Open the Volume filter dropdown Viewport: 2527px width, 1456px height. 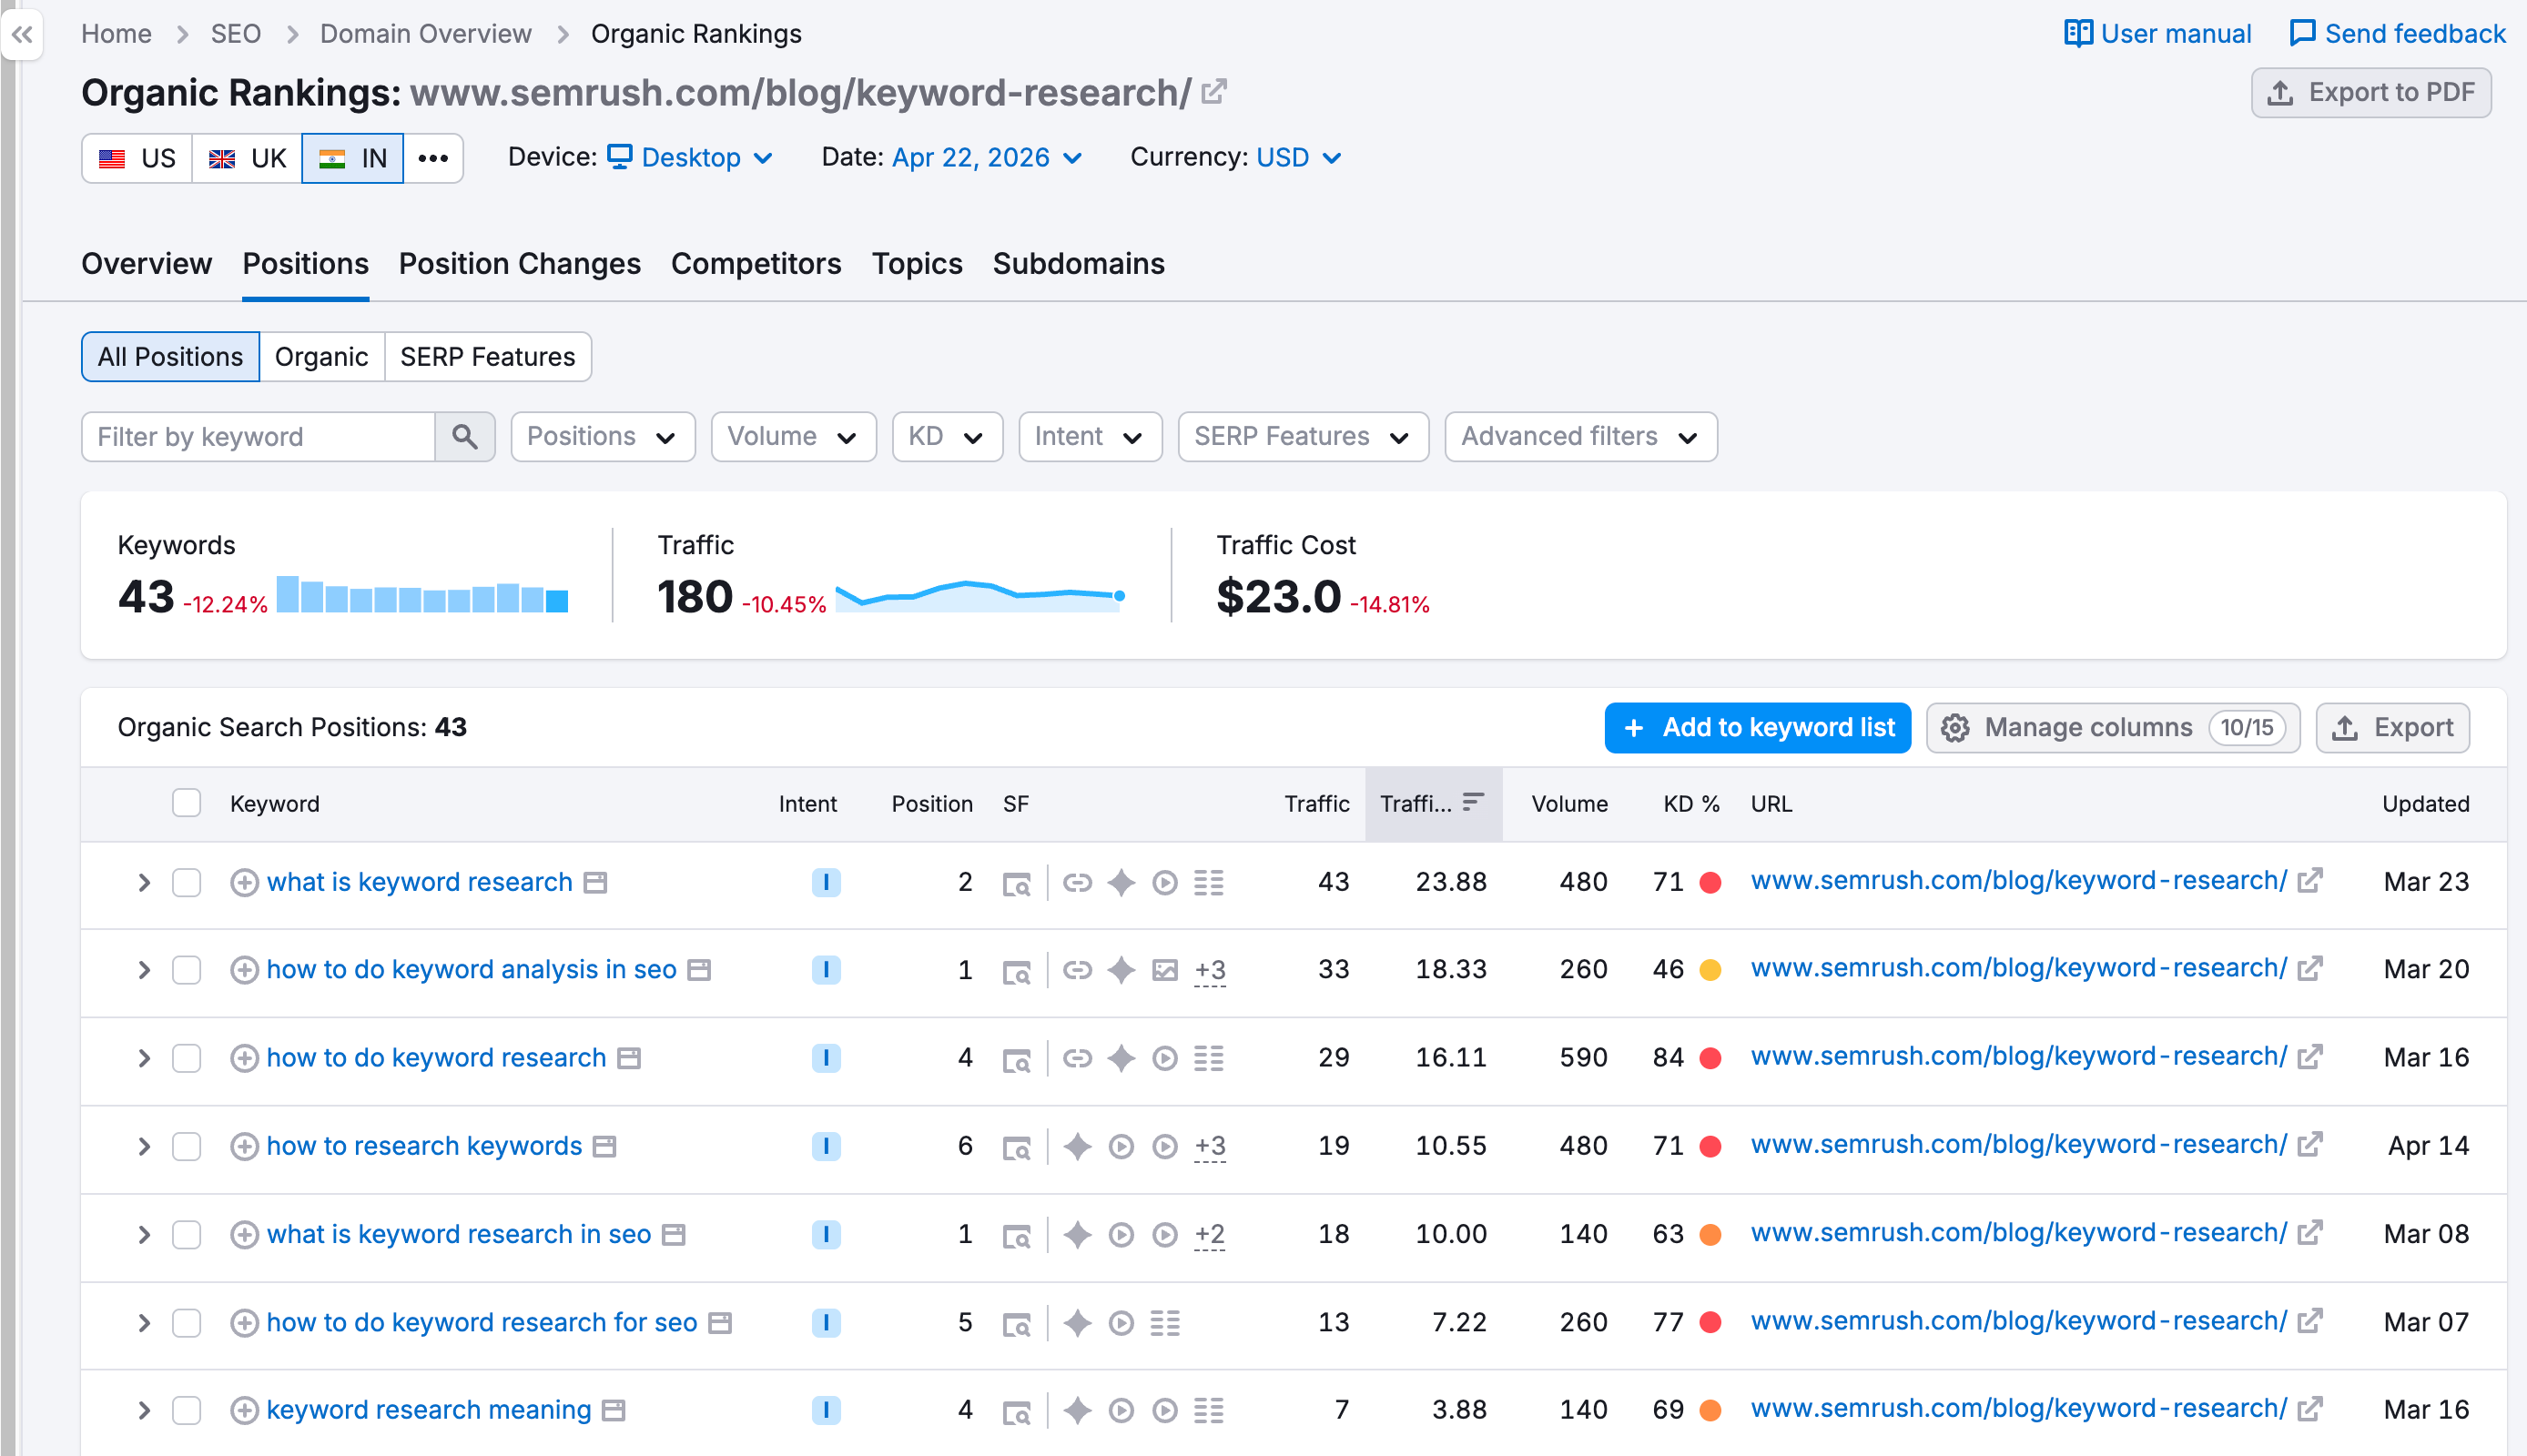[x=792, y=436]
